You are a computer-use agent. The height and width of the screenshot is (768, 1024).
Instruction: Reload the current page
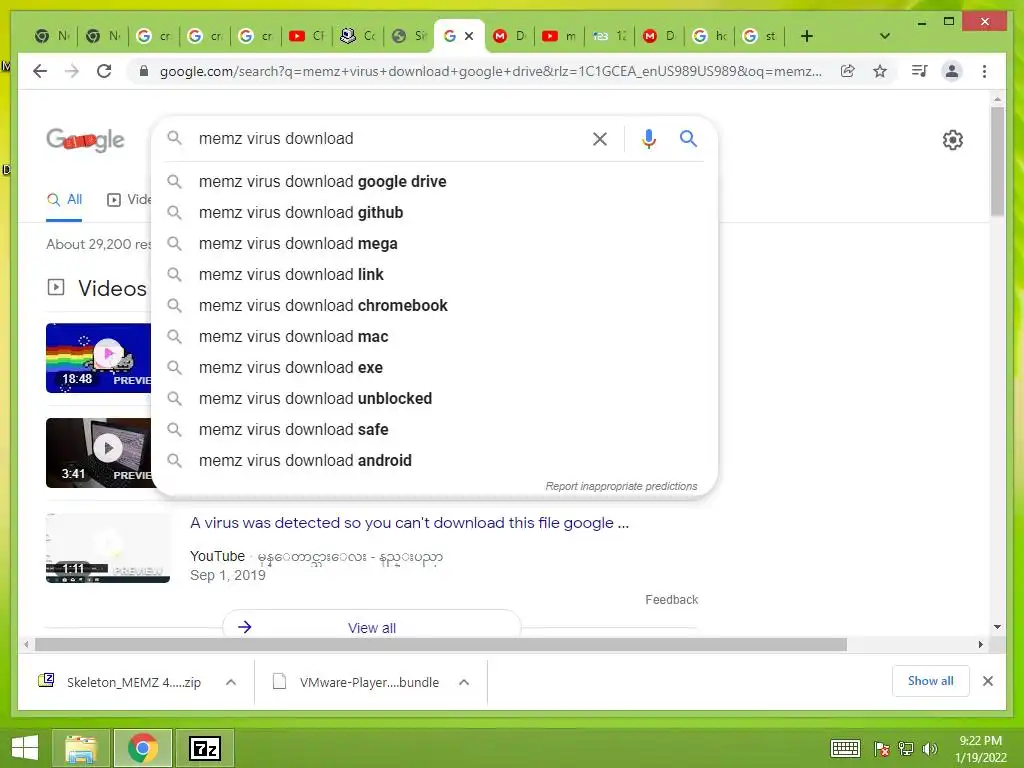click(x=104, y=71)
